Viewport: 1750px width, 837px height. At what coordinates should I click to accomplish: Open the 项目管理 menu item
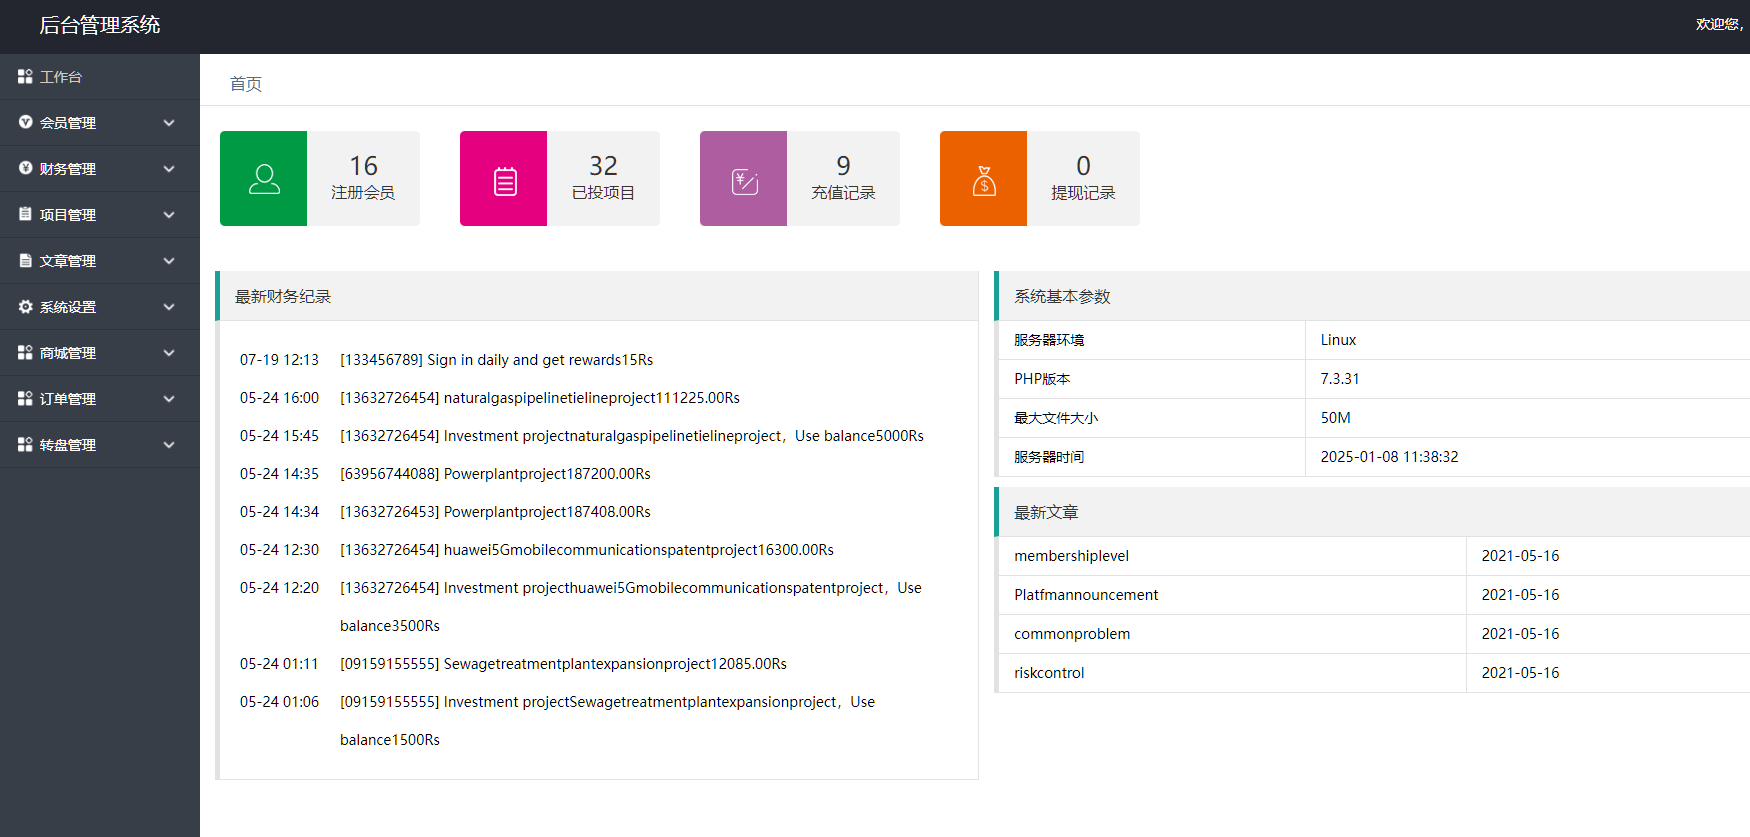coord(68,215)
